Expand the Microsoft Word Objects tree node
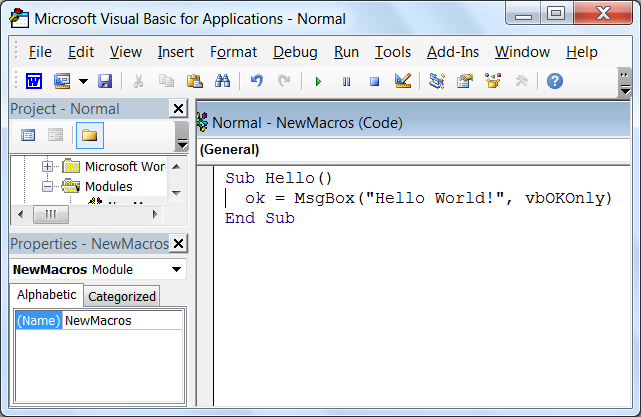This screenshot has width=641, height=417. coord(47,166)
